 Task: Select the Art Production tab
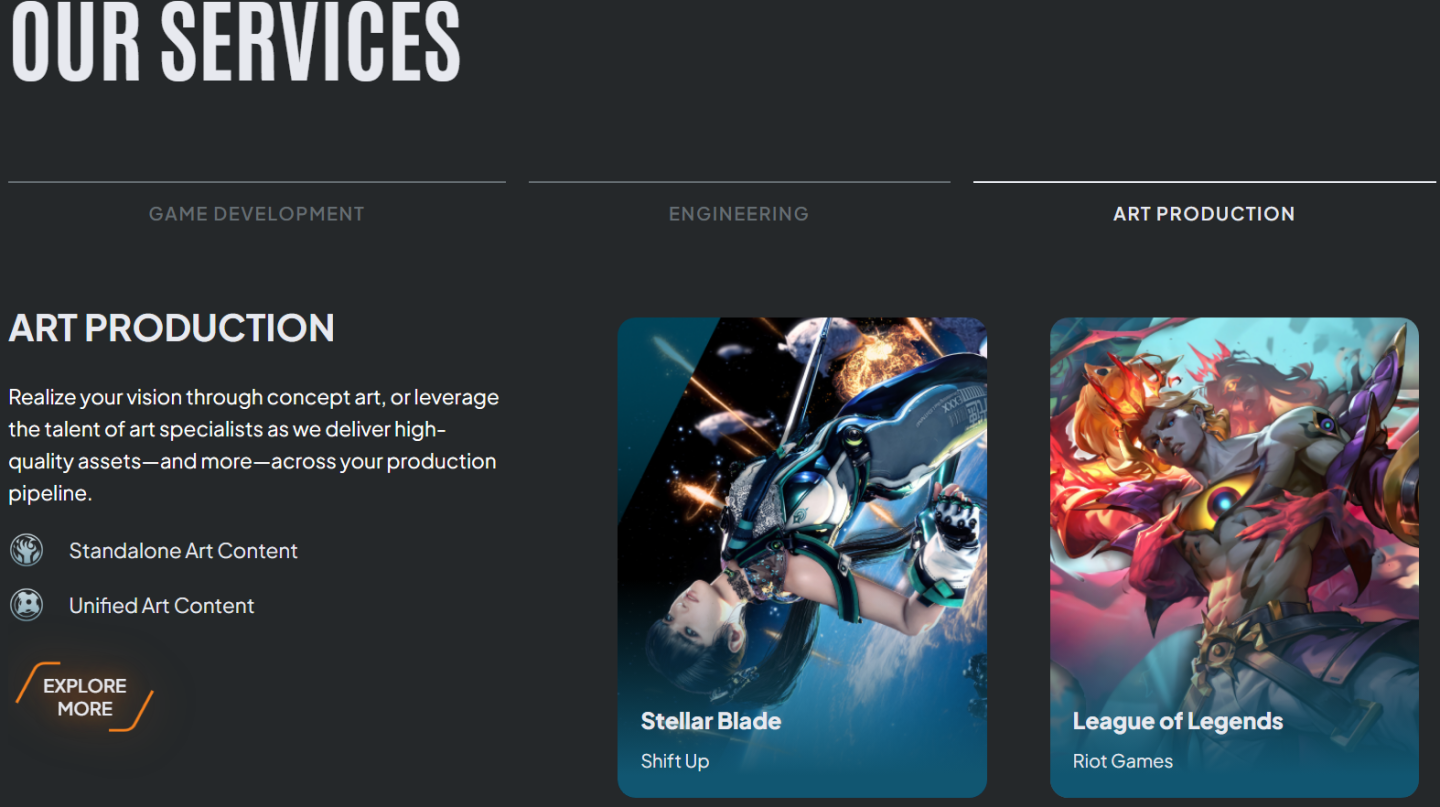click(x=1204, y=214)
